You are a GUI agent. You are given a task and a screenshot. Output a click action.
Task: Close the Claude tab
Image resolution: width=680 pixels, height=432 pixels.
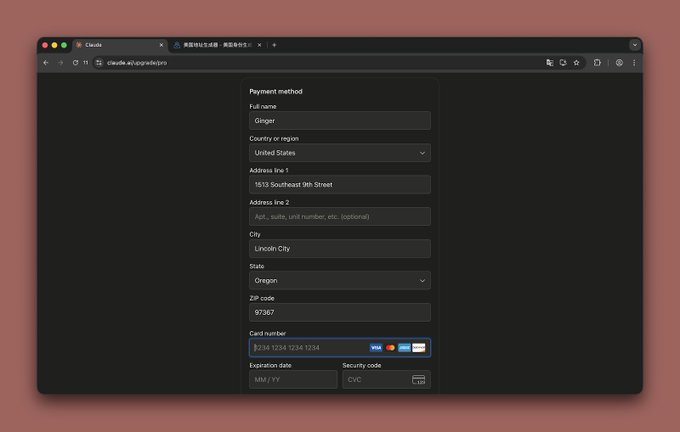161,45
